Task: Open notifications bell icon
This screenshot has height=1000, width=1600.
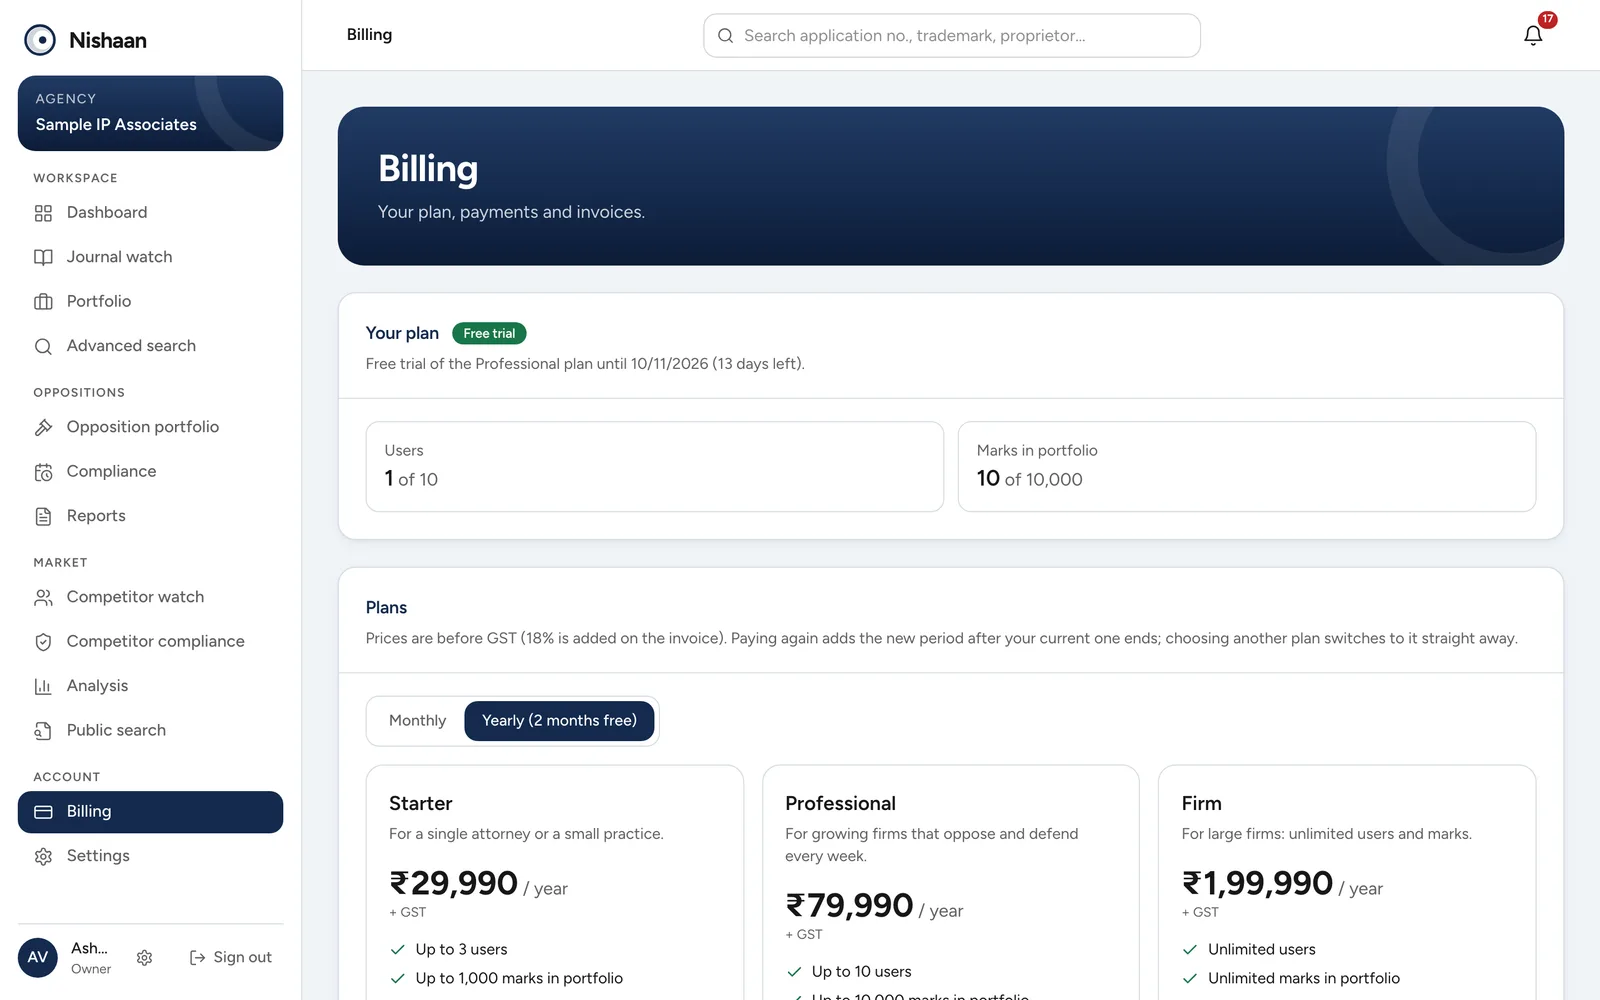Action: point(1533,36)
